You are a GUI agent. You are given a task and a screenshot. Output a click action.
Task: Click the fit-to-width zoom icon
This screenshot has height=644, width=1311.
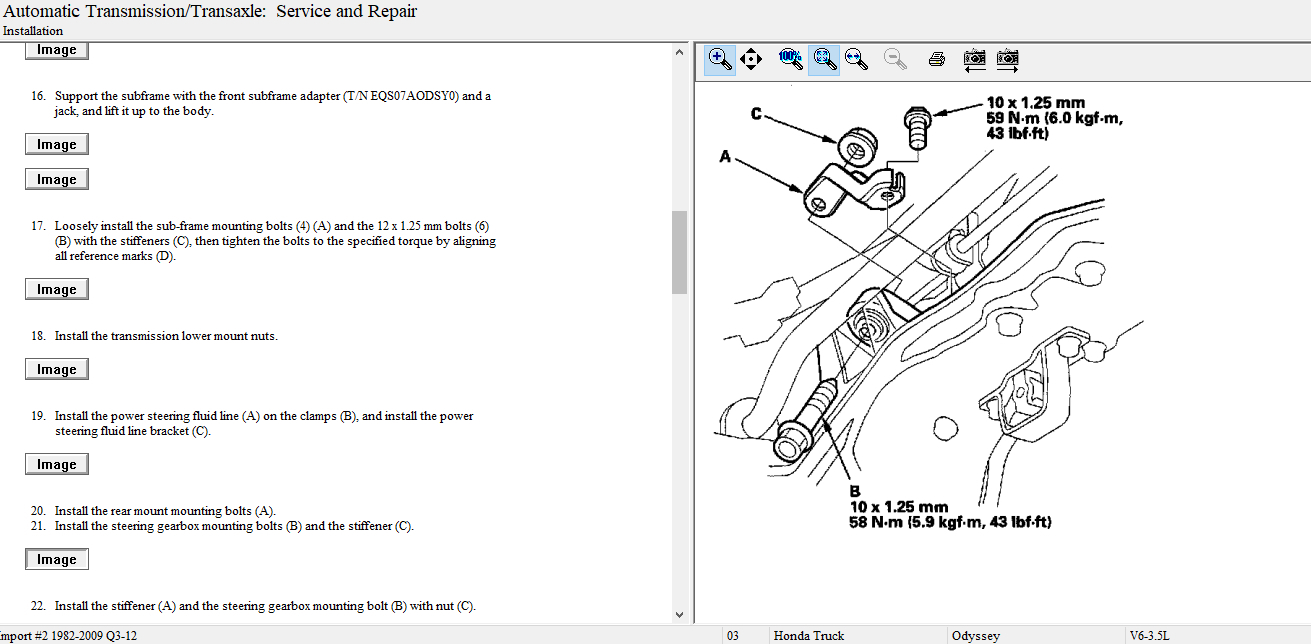point(856,59)
